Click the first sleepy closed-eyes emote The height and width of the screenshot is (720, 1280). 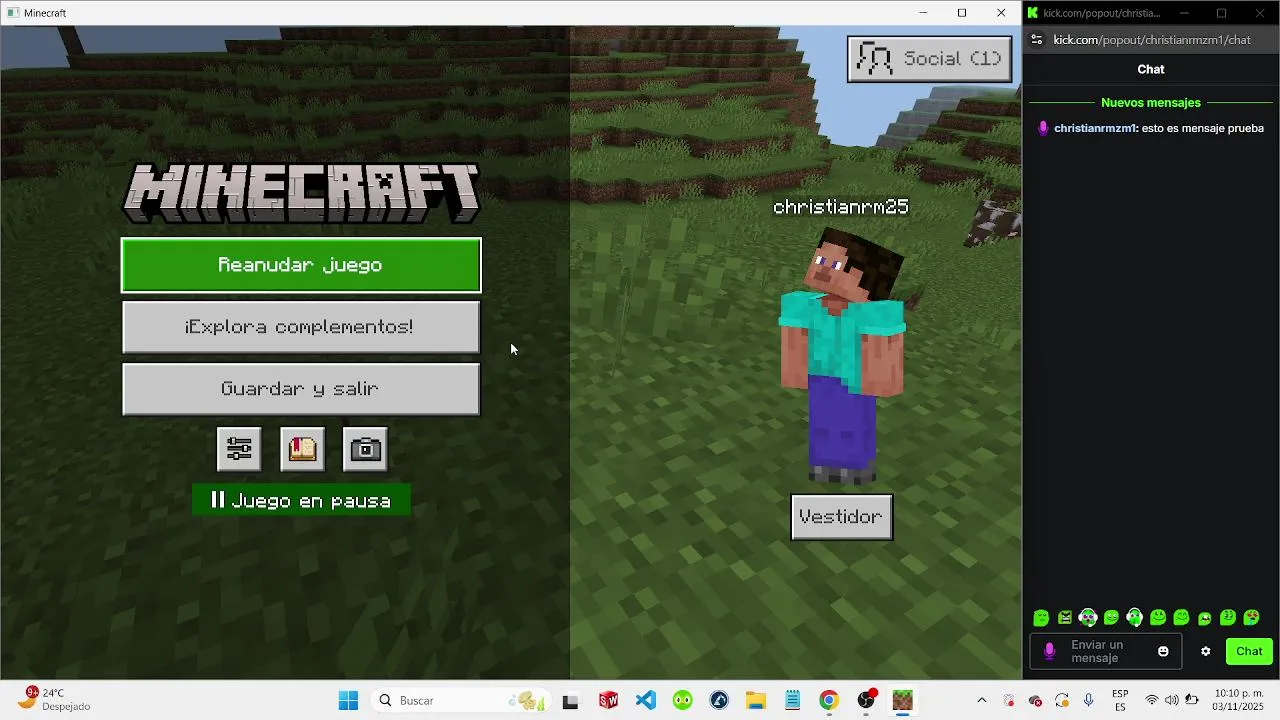(x=1041, y=618)
